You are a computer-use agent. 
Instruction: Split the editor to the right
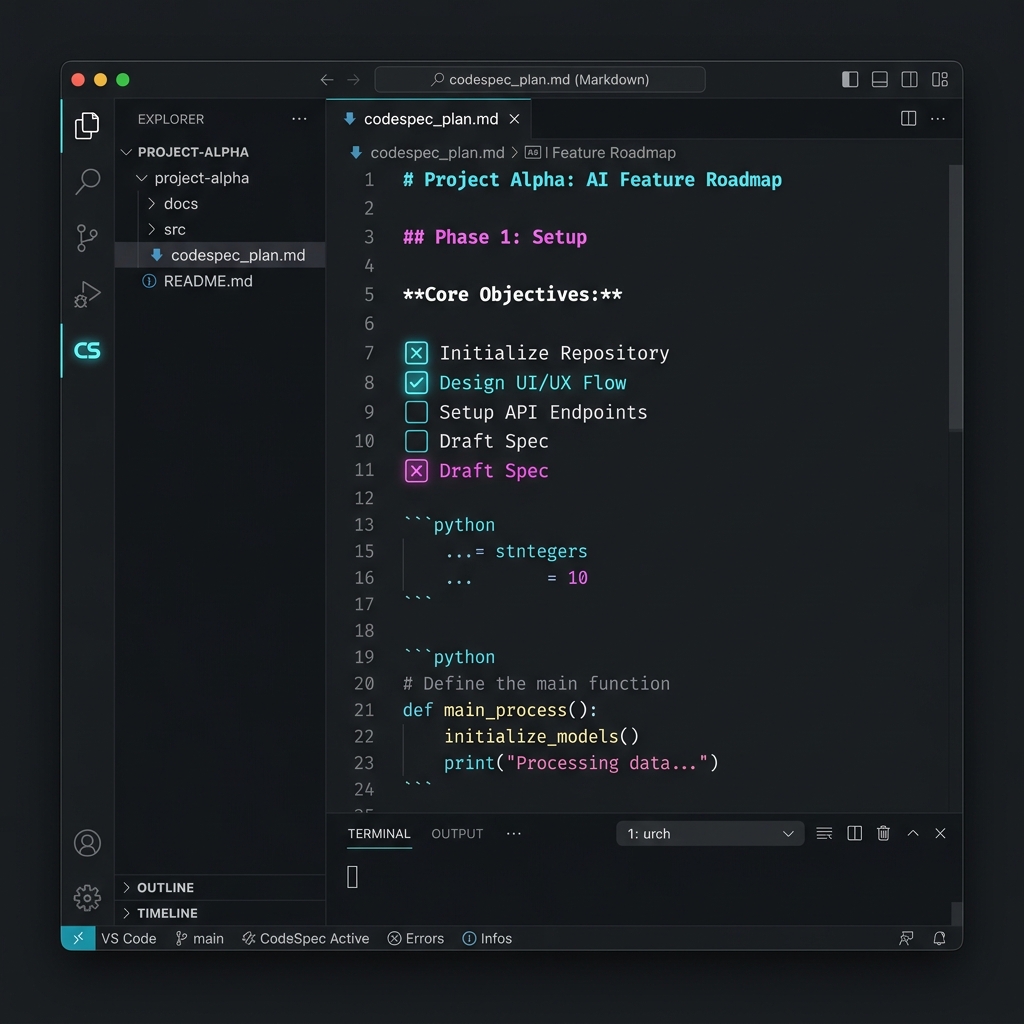pyautogui.click(x=908, y=118)
